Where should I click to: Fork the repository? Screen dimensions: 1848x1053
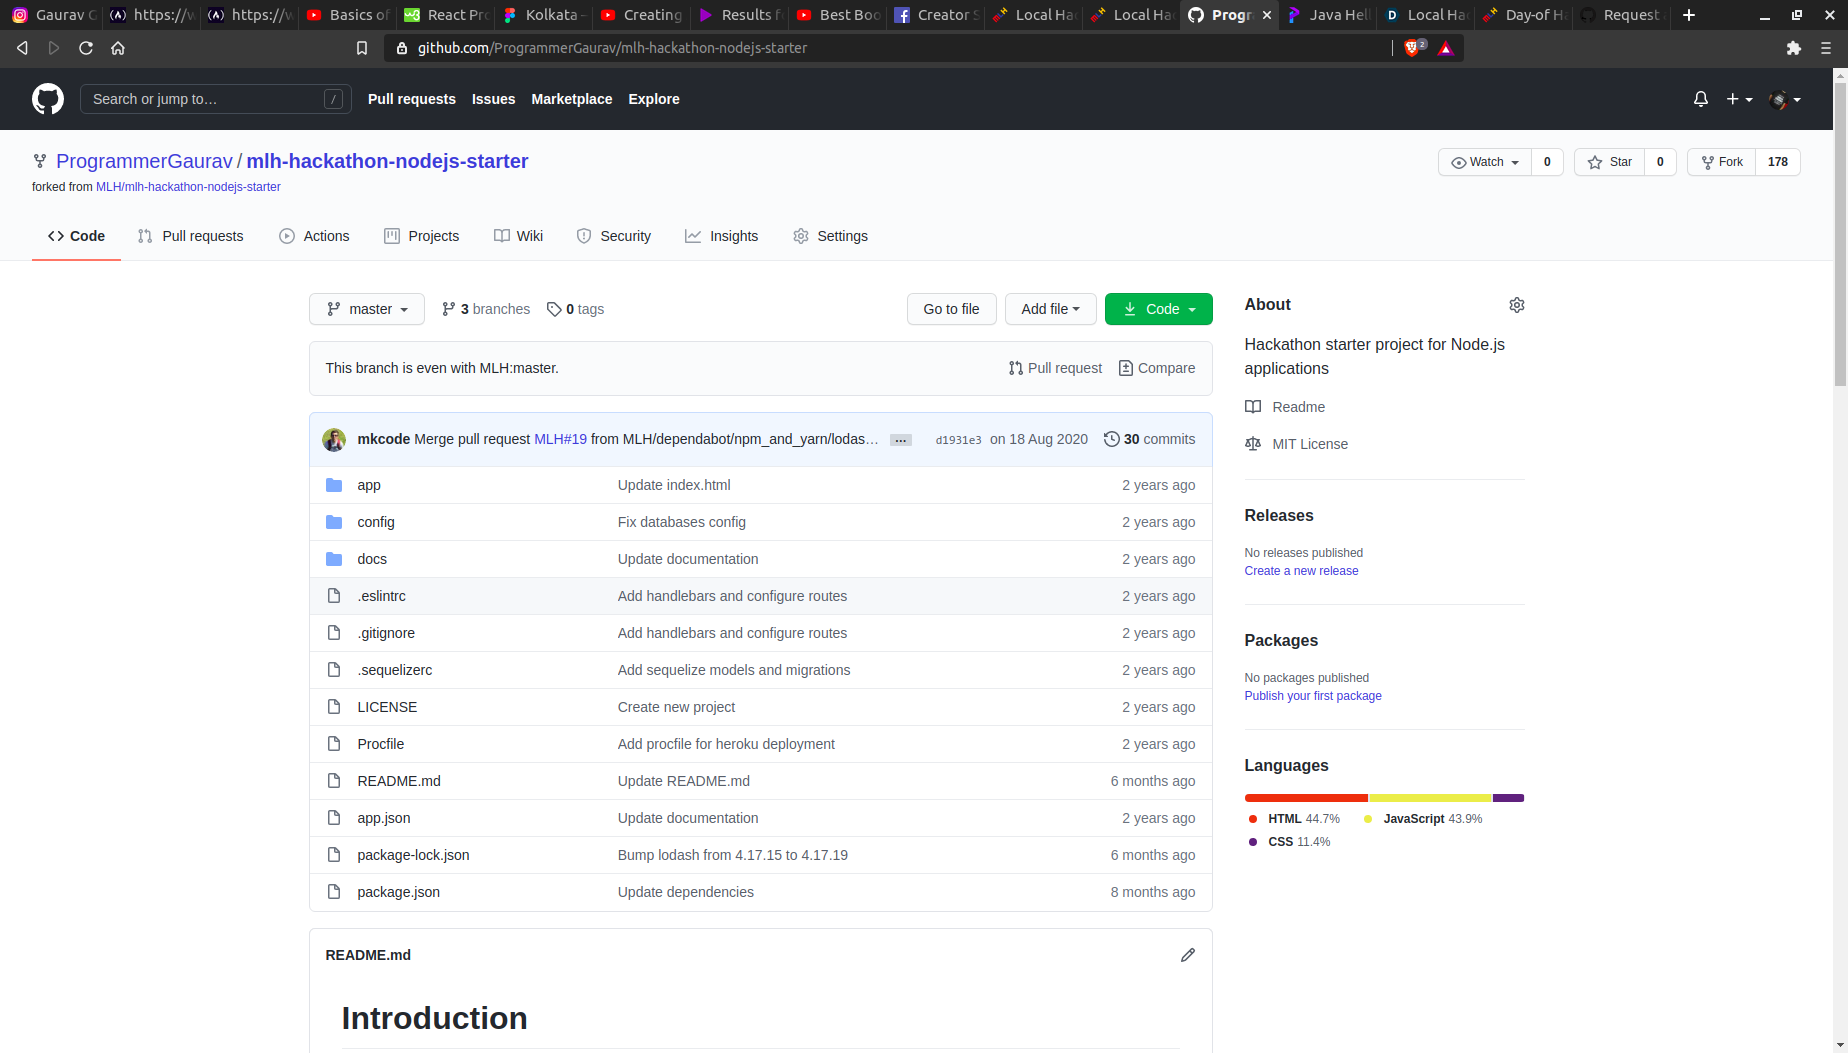coord(1722,162)
